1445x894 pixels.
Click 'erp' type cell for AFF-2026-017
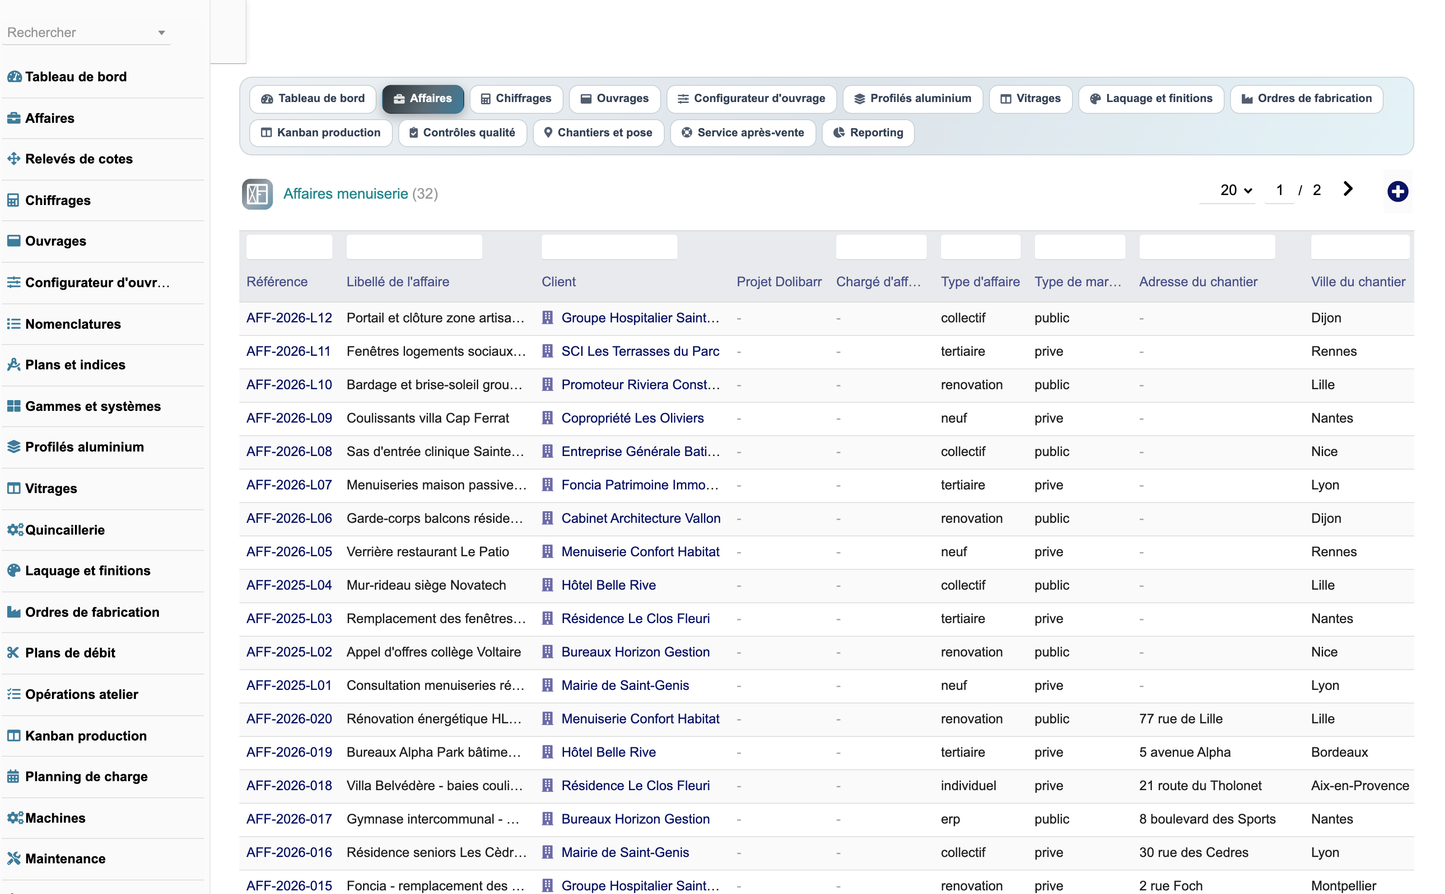pos(950,819)
